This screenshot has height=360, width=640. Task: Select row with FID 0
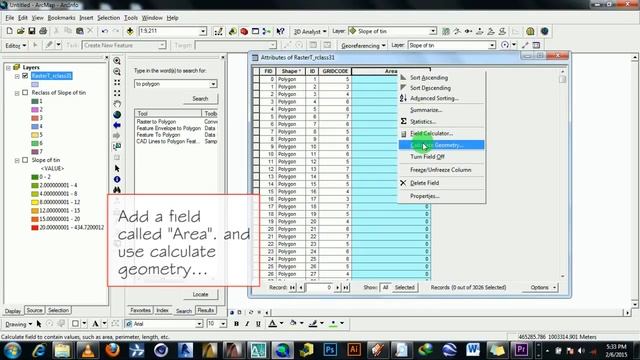tap(256, 79)
